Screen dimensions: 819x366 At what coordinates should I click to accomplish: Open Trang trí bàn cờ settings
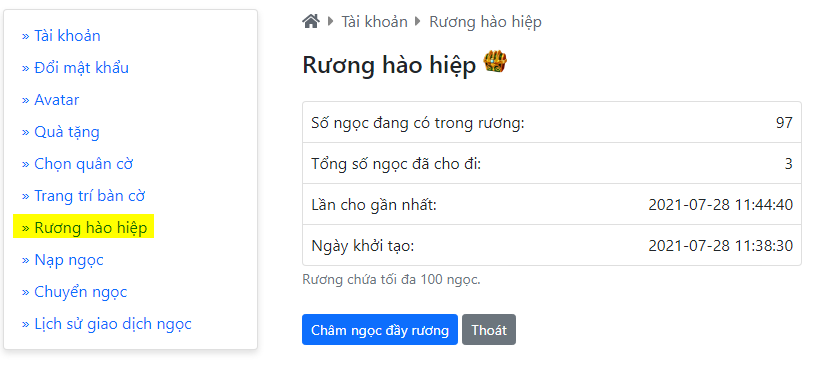83,196
